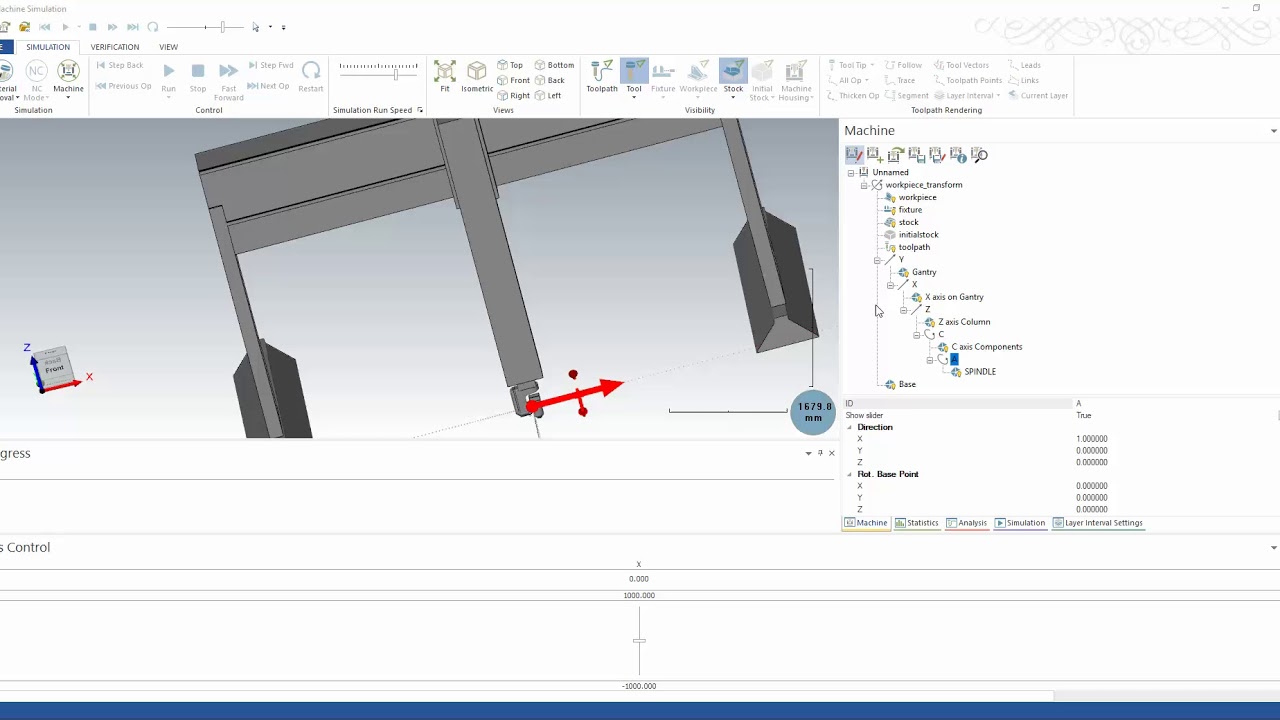Select the Base tree item
The image size is (1280, 720).
pyautogui.click(x=907, y=384)
